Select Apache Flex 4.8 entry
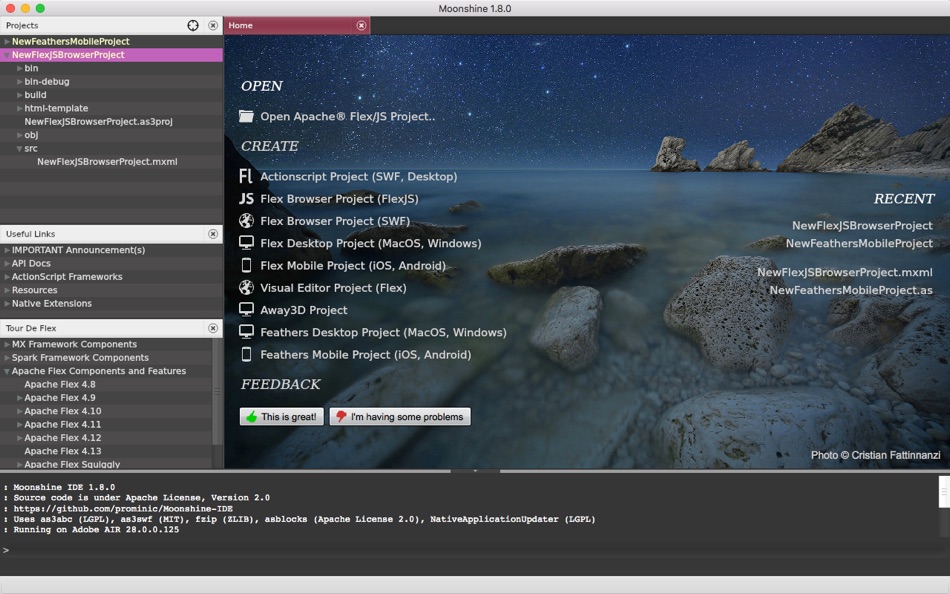950x594 pixels. point(60,384)
